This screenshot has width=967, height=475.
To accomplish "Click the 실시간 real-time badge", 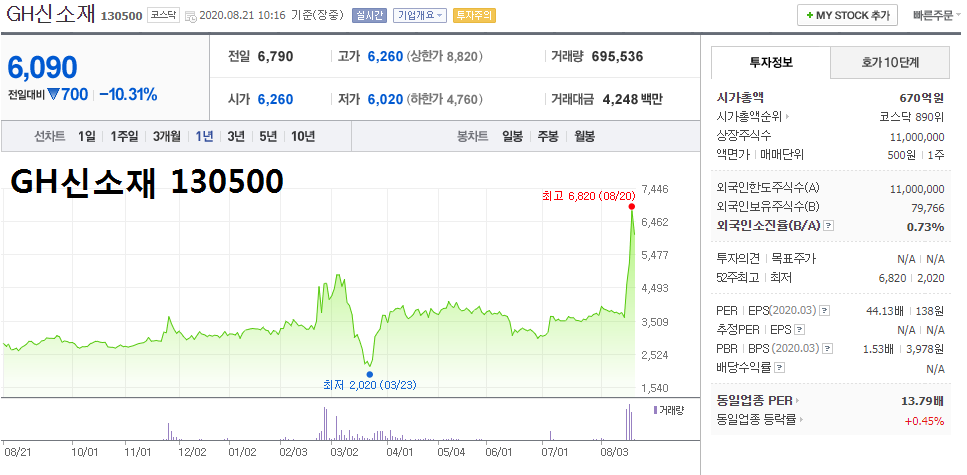I will click(369, 15).
